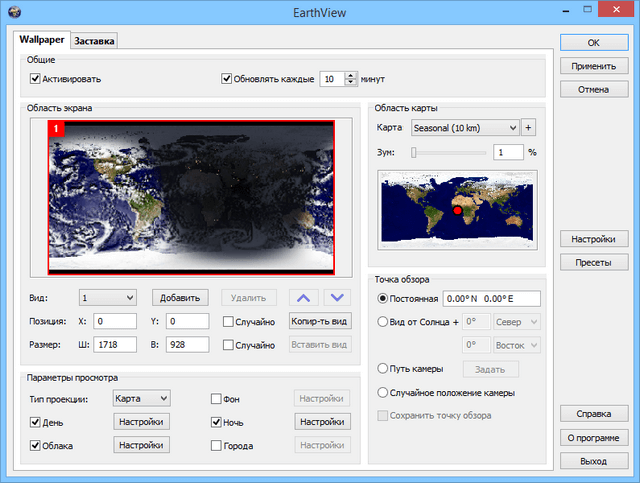Viewport: 640px width, 483px height.
Task: Select the Wallpaper tab
Action: tap(40, 40)
